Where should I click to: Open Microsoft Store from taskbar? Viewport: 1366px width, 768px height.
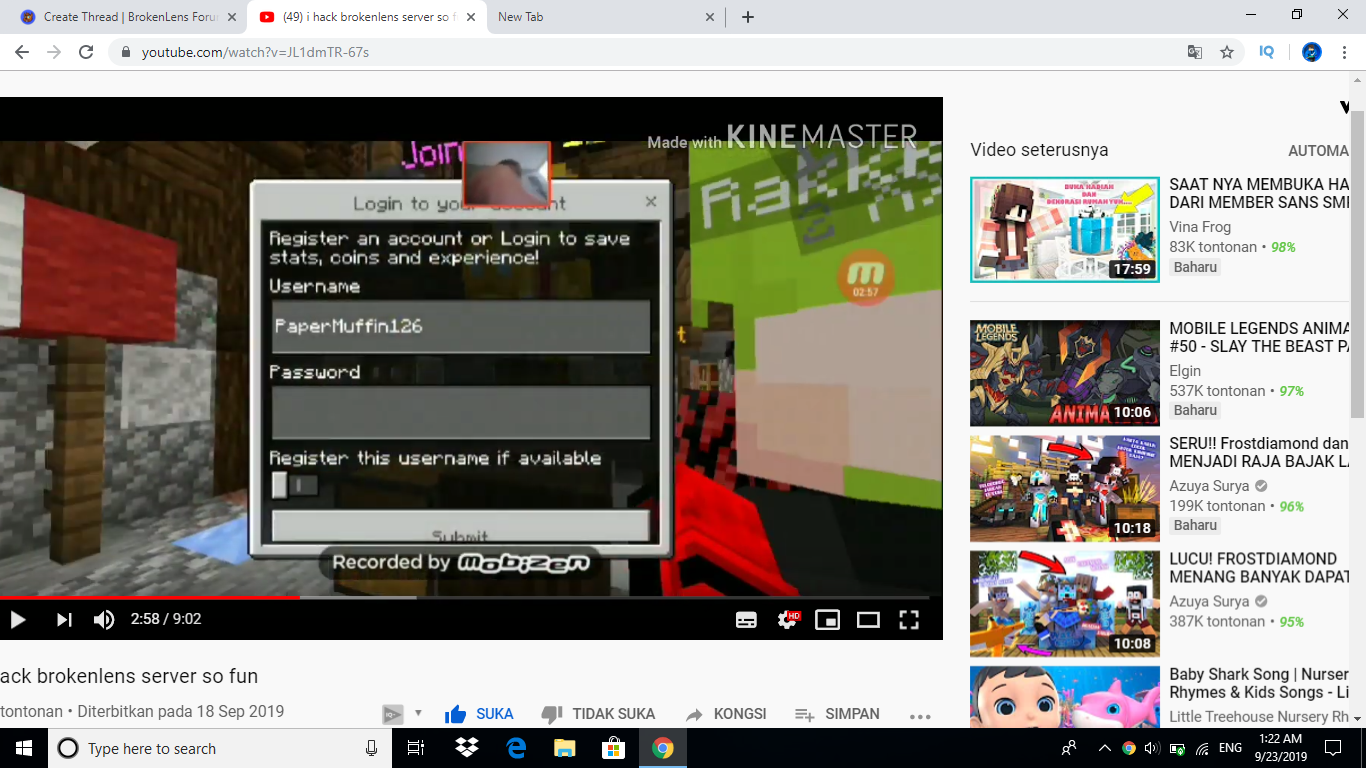[614, 748]
